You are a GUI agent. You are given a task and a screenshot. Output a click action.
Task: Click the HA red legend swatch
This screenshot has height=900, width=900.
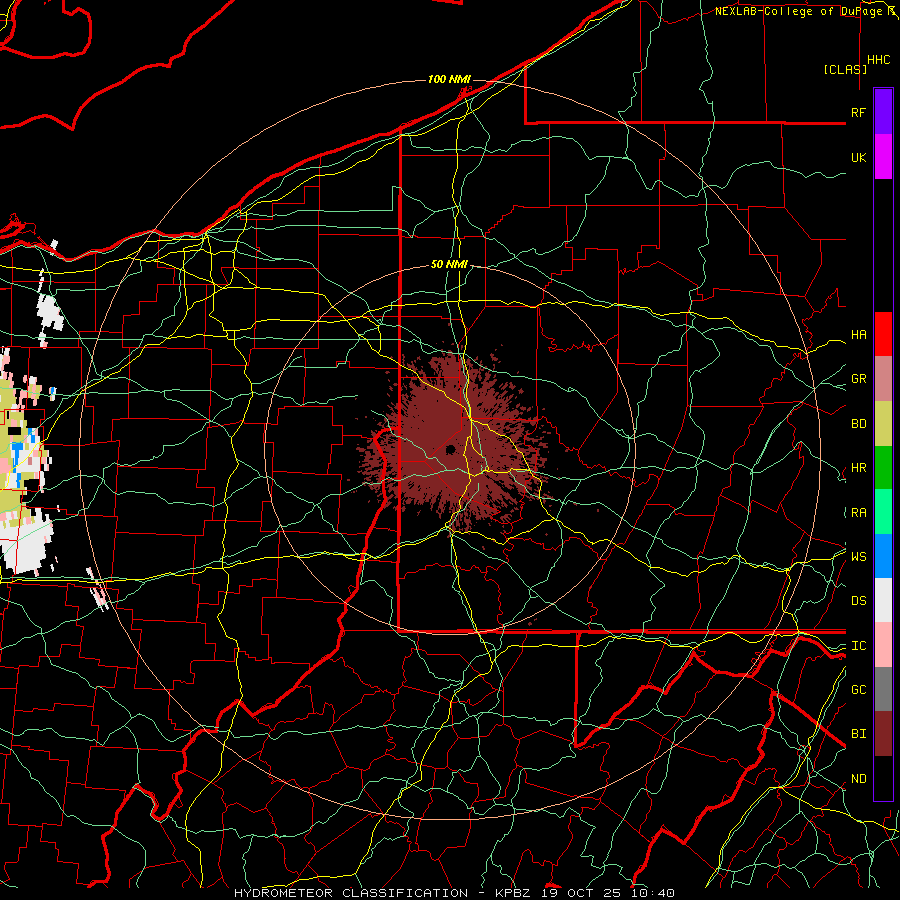tap(883, 334)
